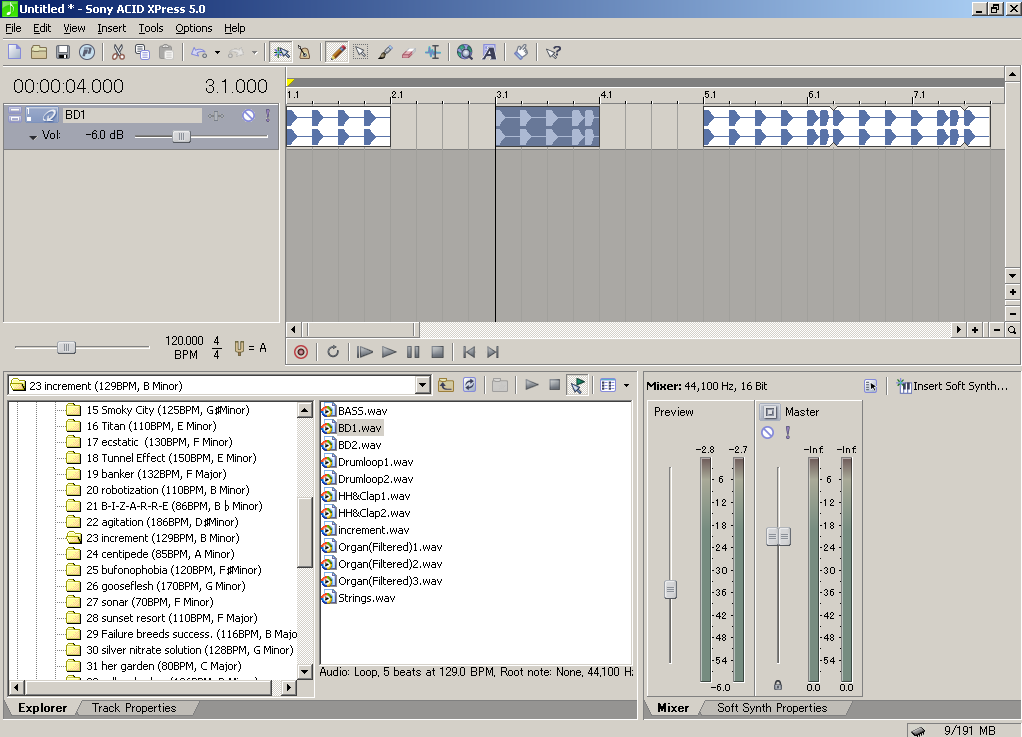Click the 120.000 BPM tempo value

point(184,341)
